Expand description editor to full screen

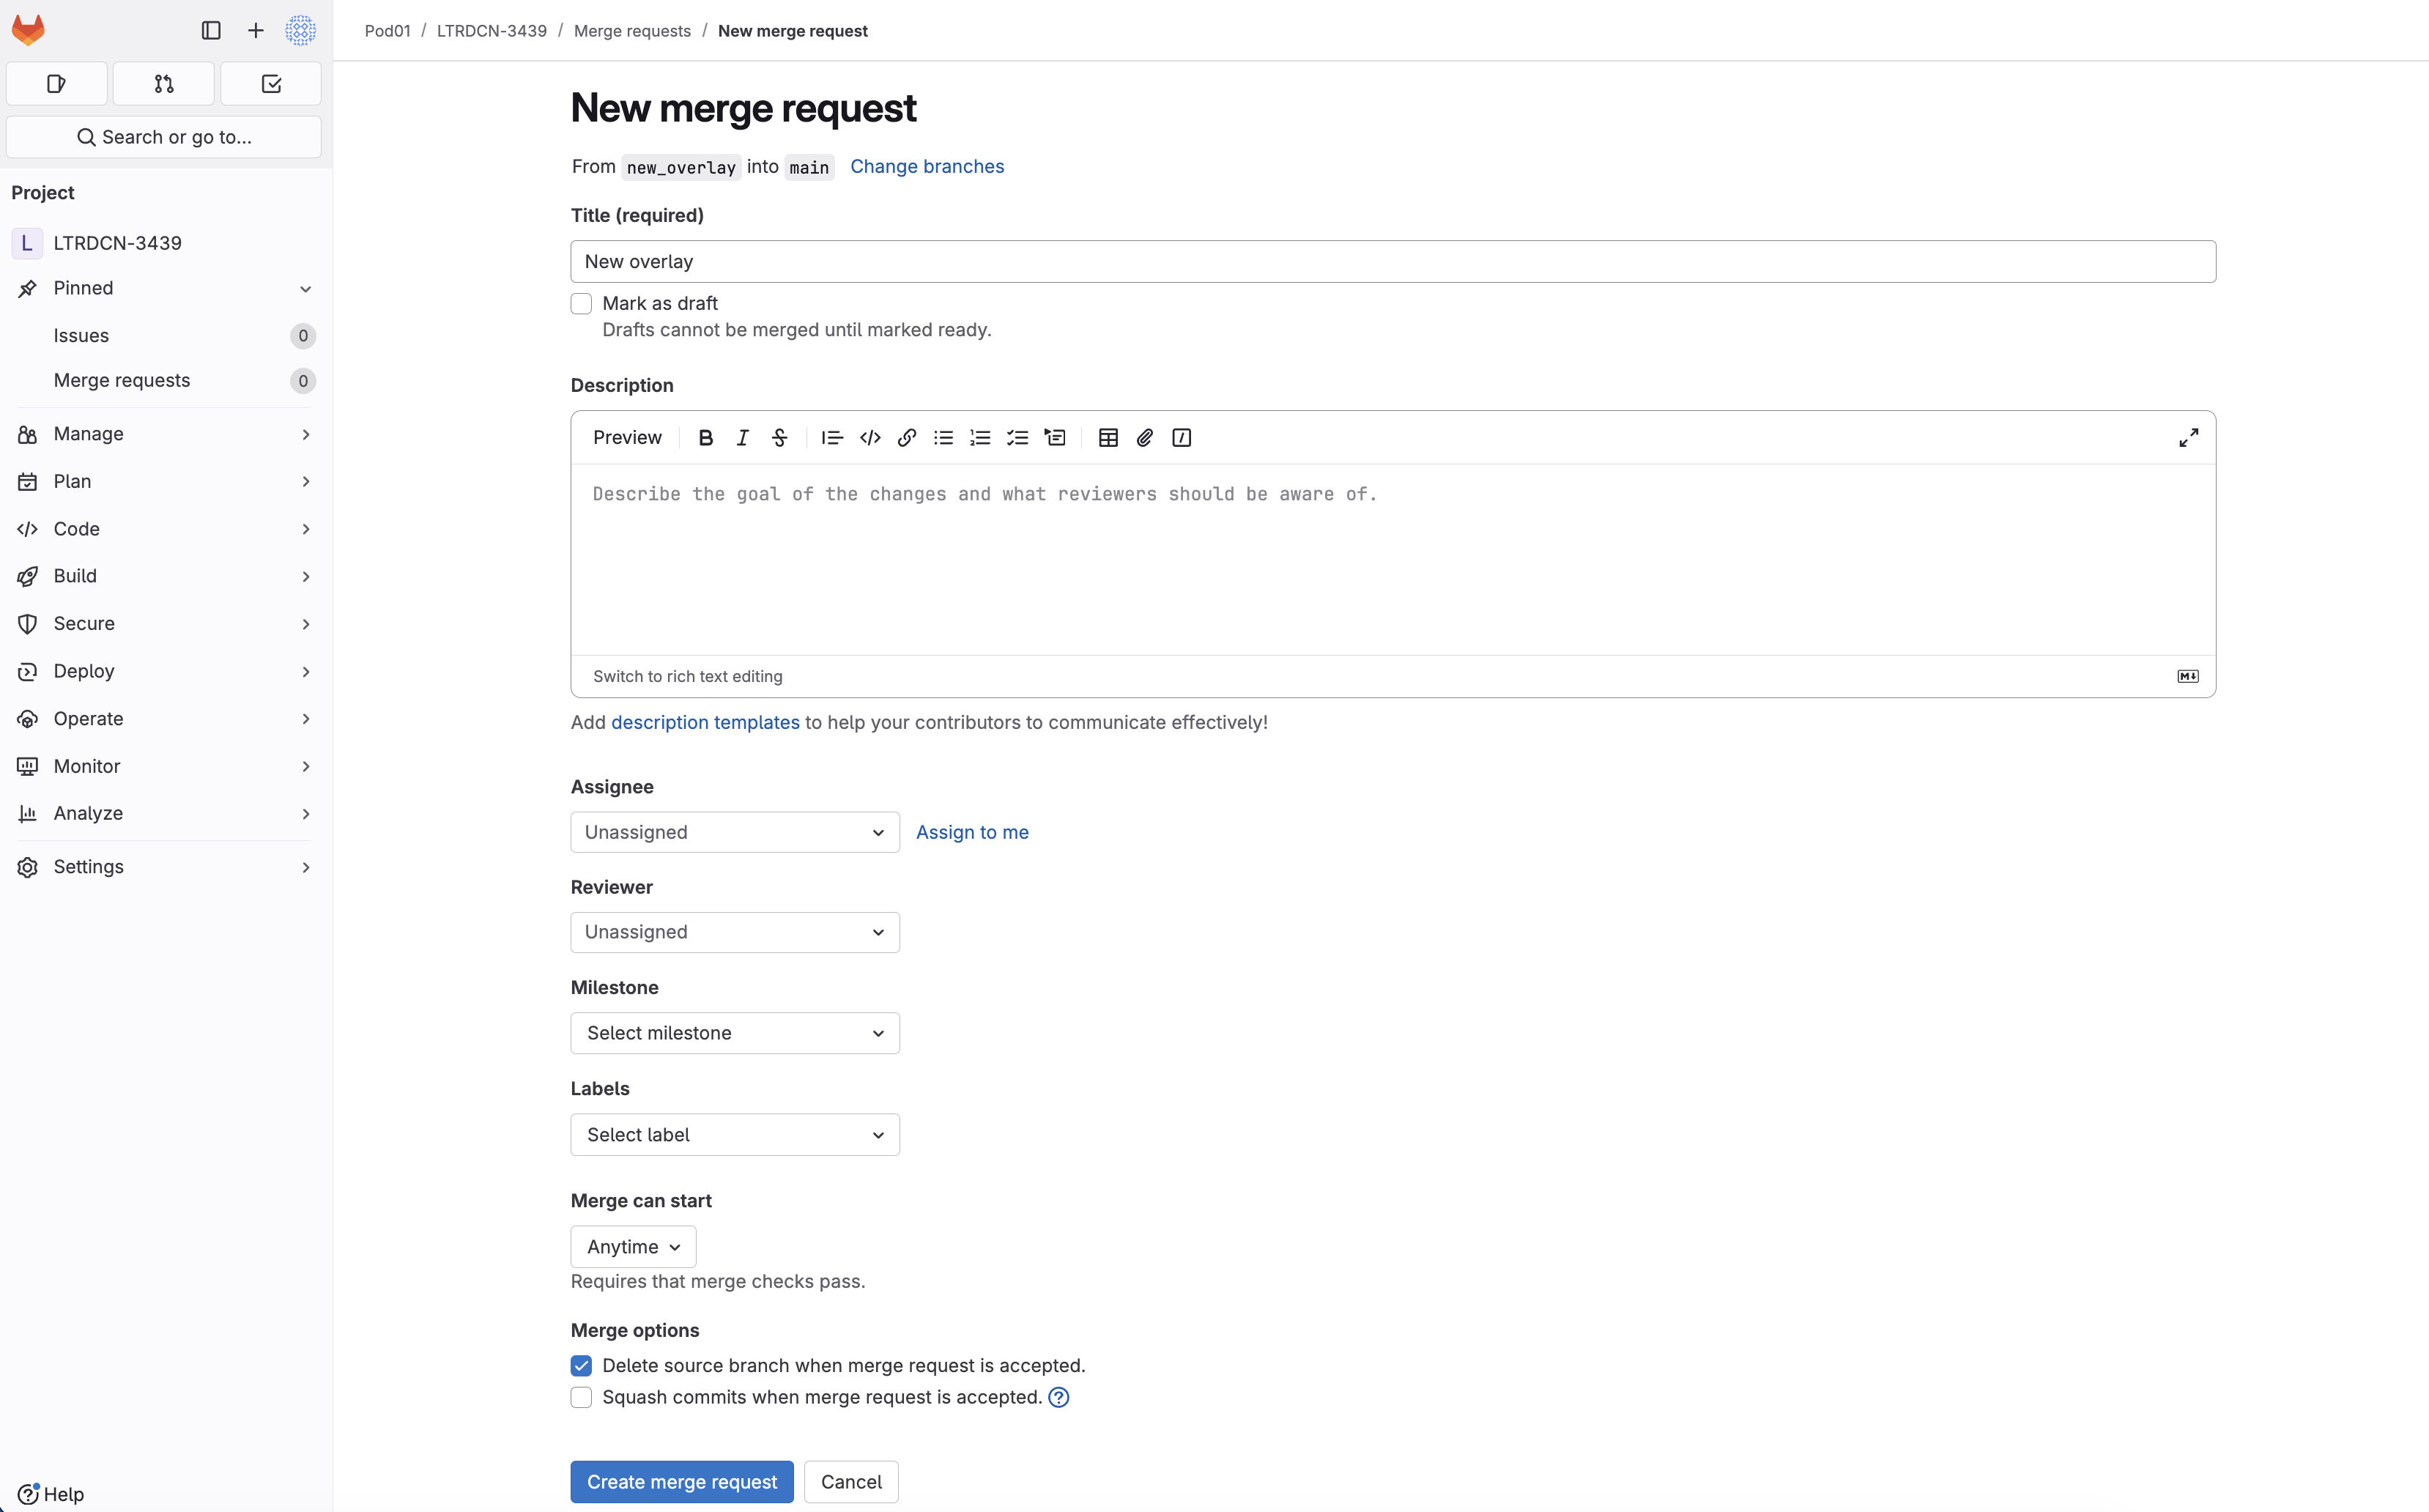2188,437
